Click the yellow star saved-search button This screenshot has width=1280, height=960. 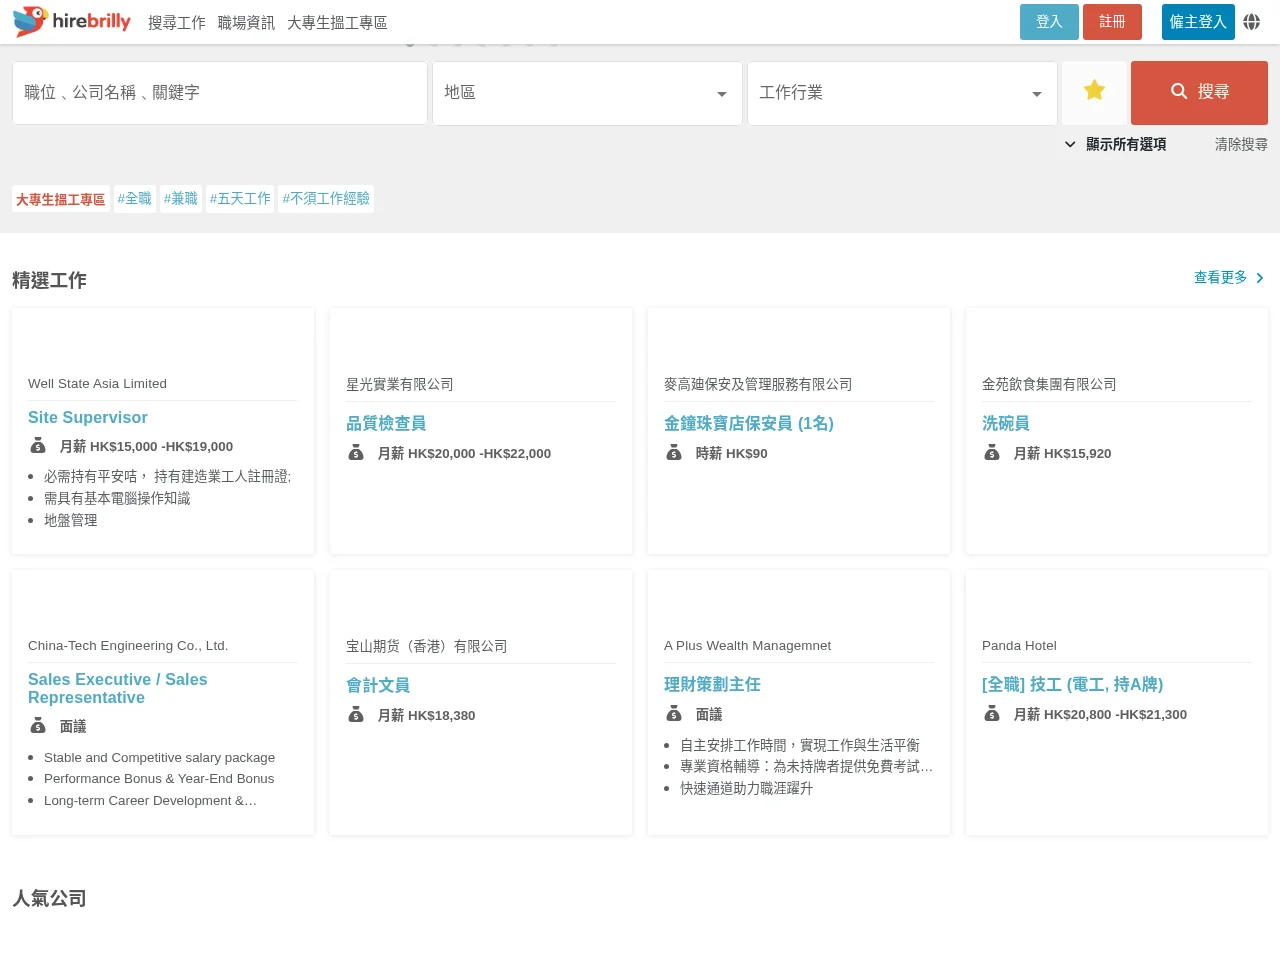coord(1094,91)
